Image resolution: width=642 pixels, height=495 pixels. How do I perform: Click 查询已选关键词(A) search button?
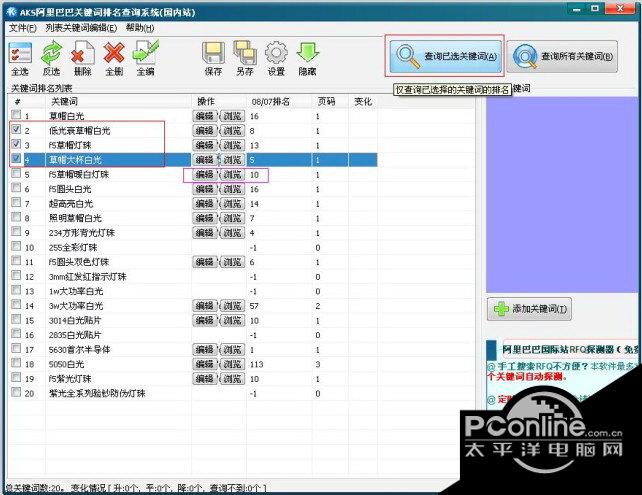point(445,56)
